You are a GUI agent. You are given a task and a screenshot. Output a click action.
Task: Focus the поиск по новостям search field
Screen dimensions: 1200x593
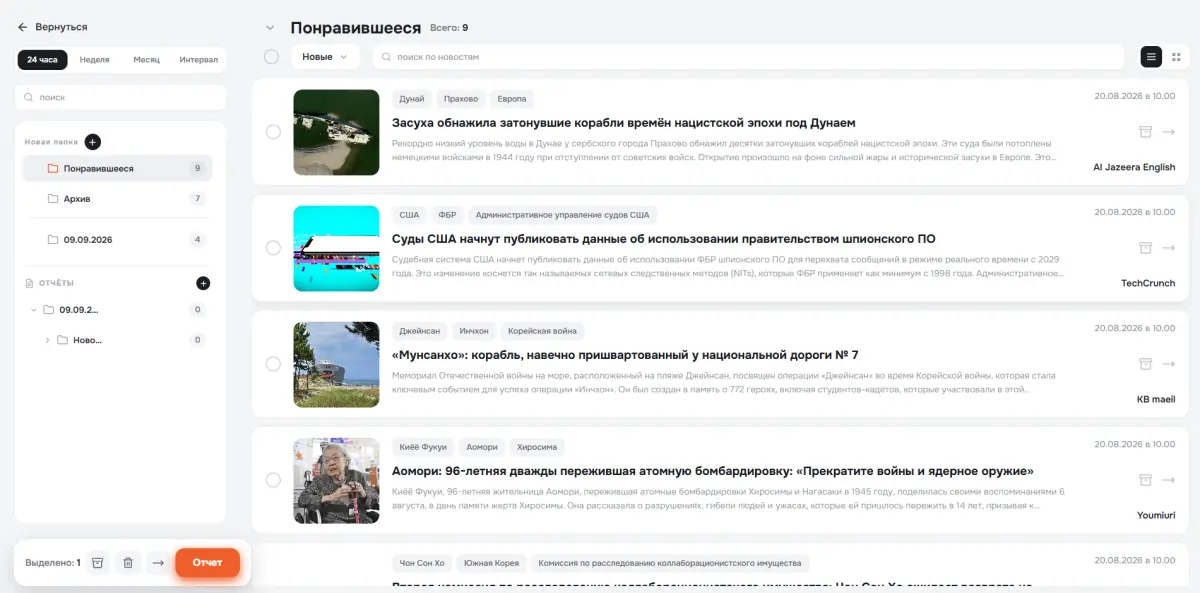748,57
